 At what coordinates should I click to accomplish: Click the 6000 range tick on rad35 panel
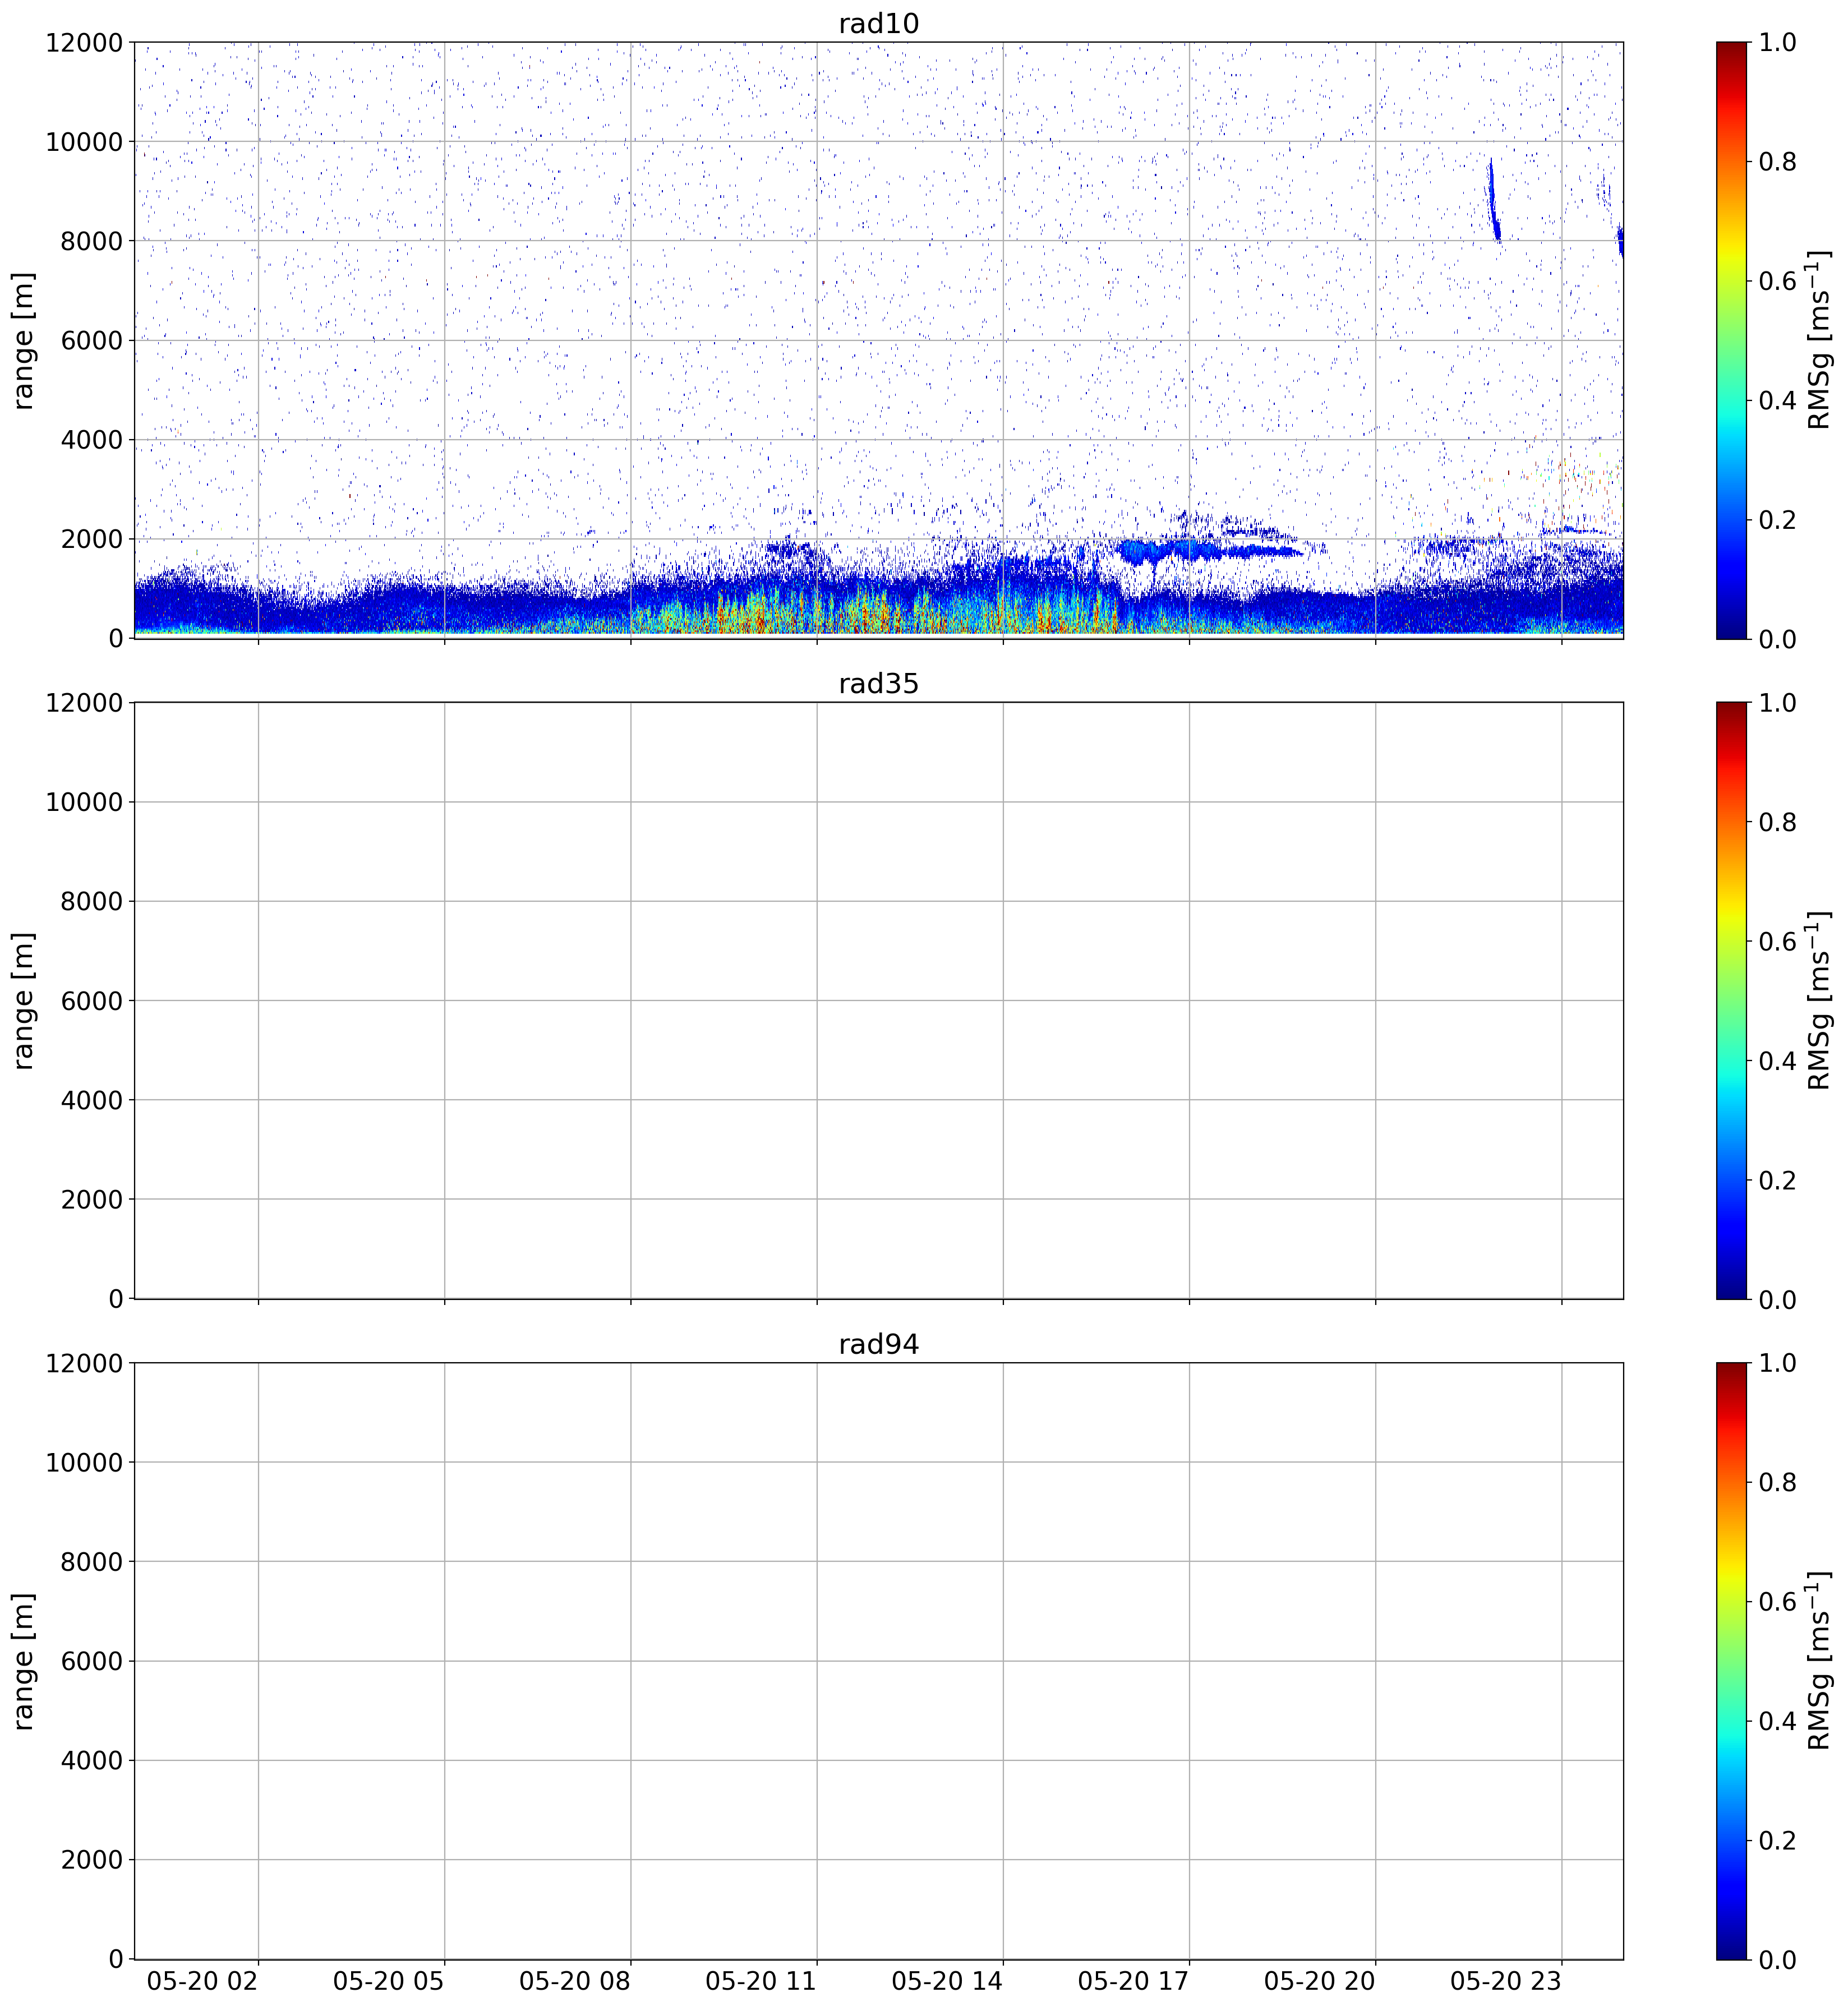coord(91,1001)
